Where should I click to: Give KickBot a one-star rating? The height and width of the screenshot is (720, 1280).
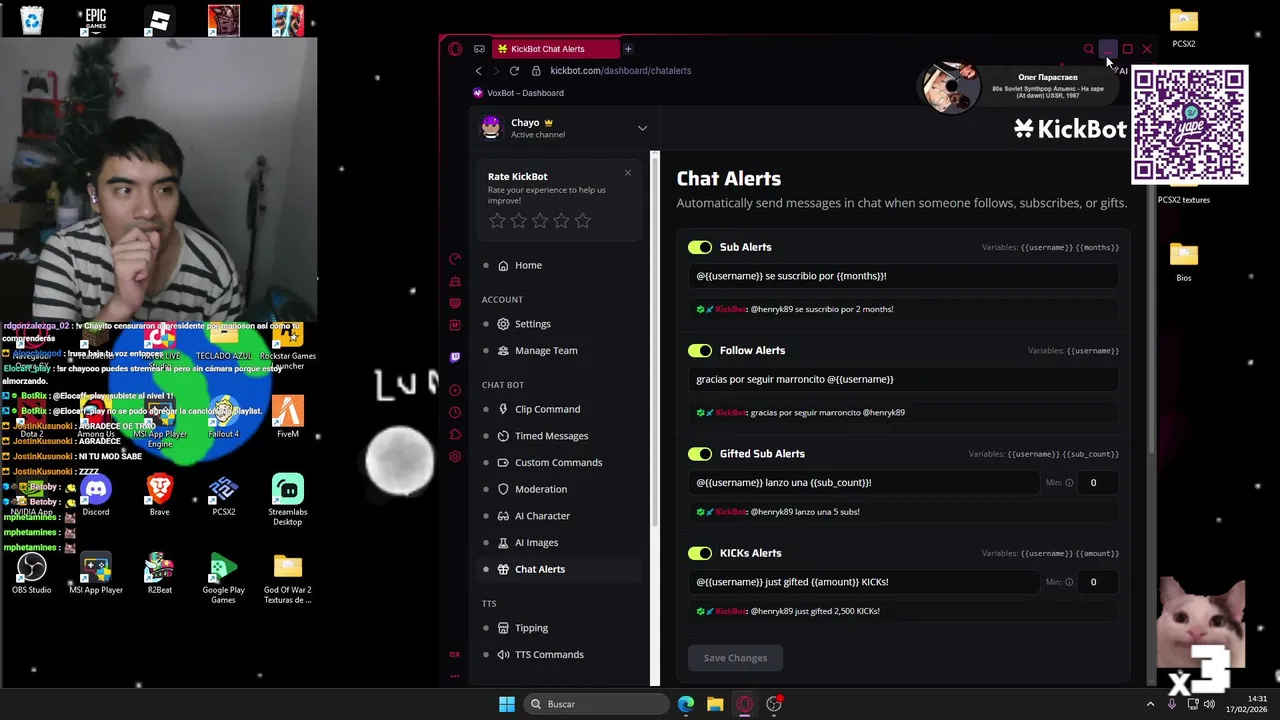(x=497, y=220)
